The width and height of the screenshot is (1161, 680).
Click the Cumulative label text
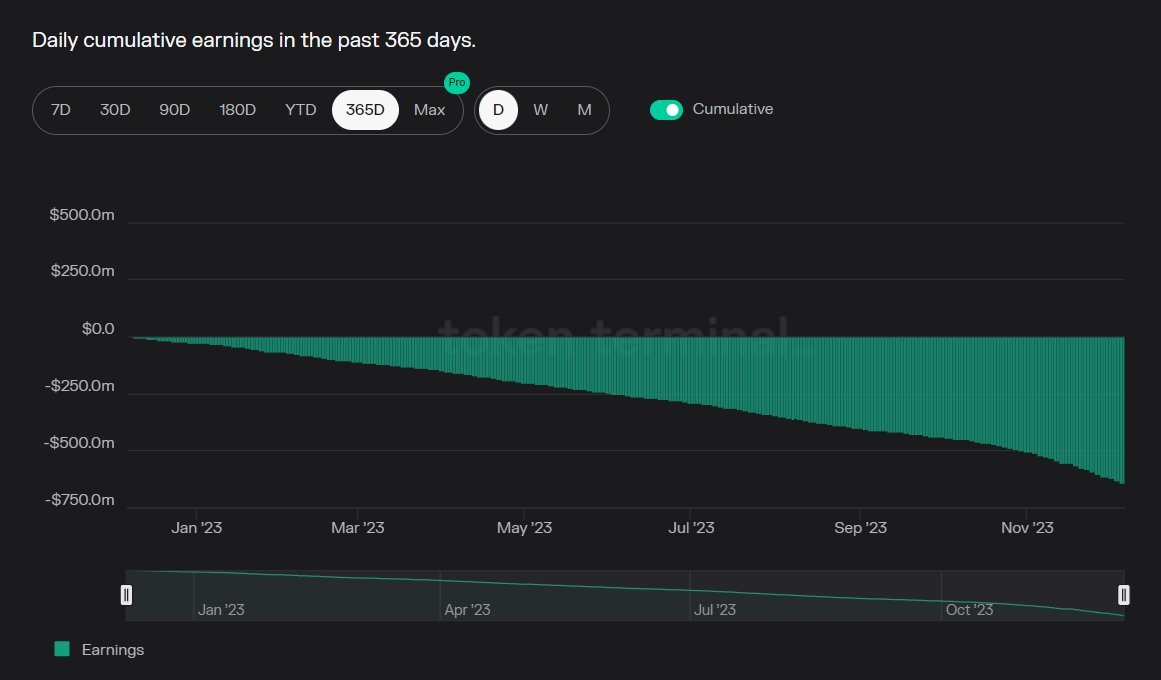[732, 110]
